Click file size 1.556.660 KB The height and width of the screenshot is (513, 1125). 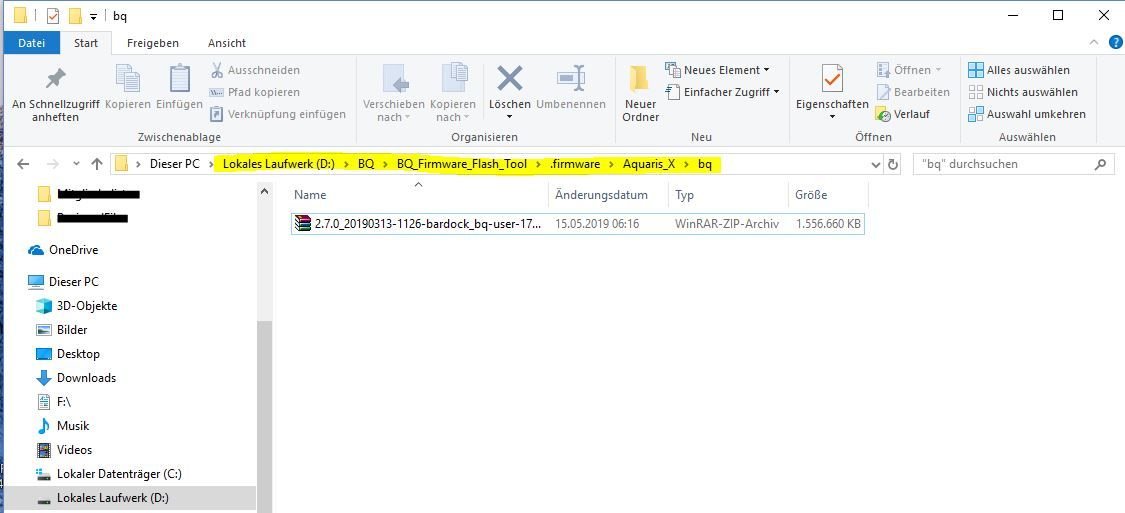828,224
